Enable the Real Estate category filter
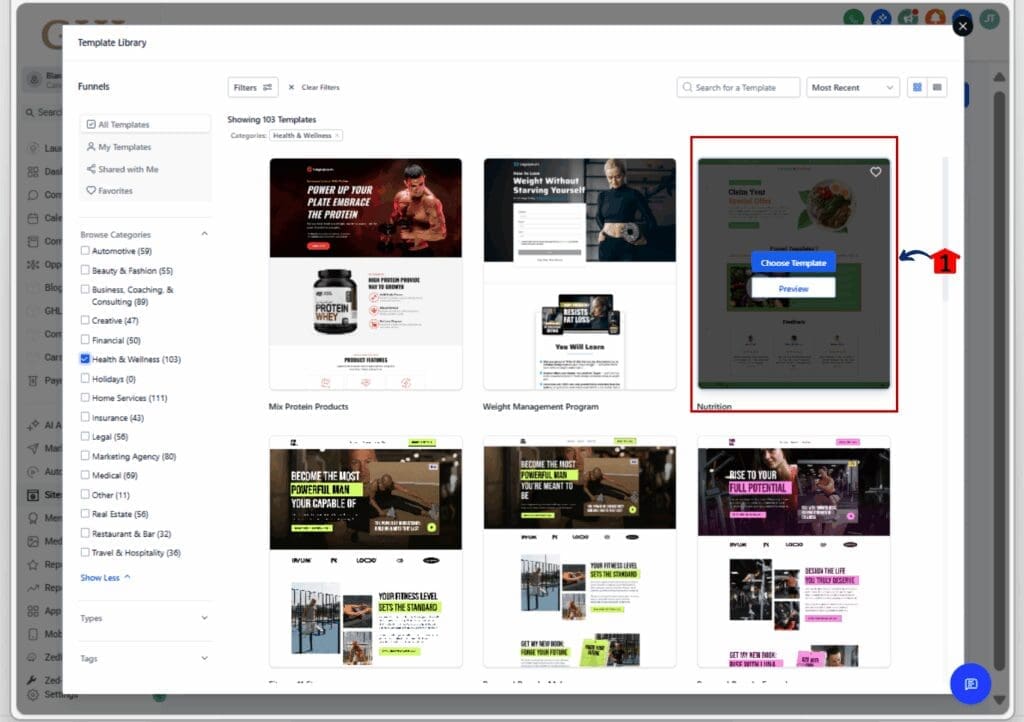 pyautogui.click(x=86, y=514)
